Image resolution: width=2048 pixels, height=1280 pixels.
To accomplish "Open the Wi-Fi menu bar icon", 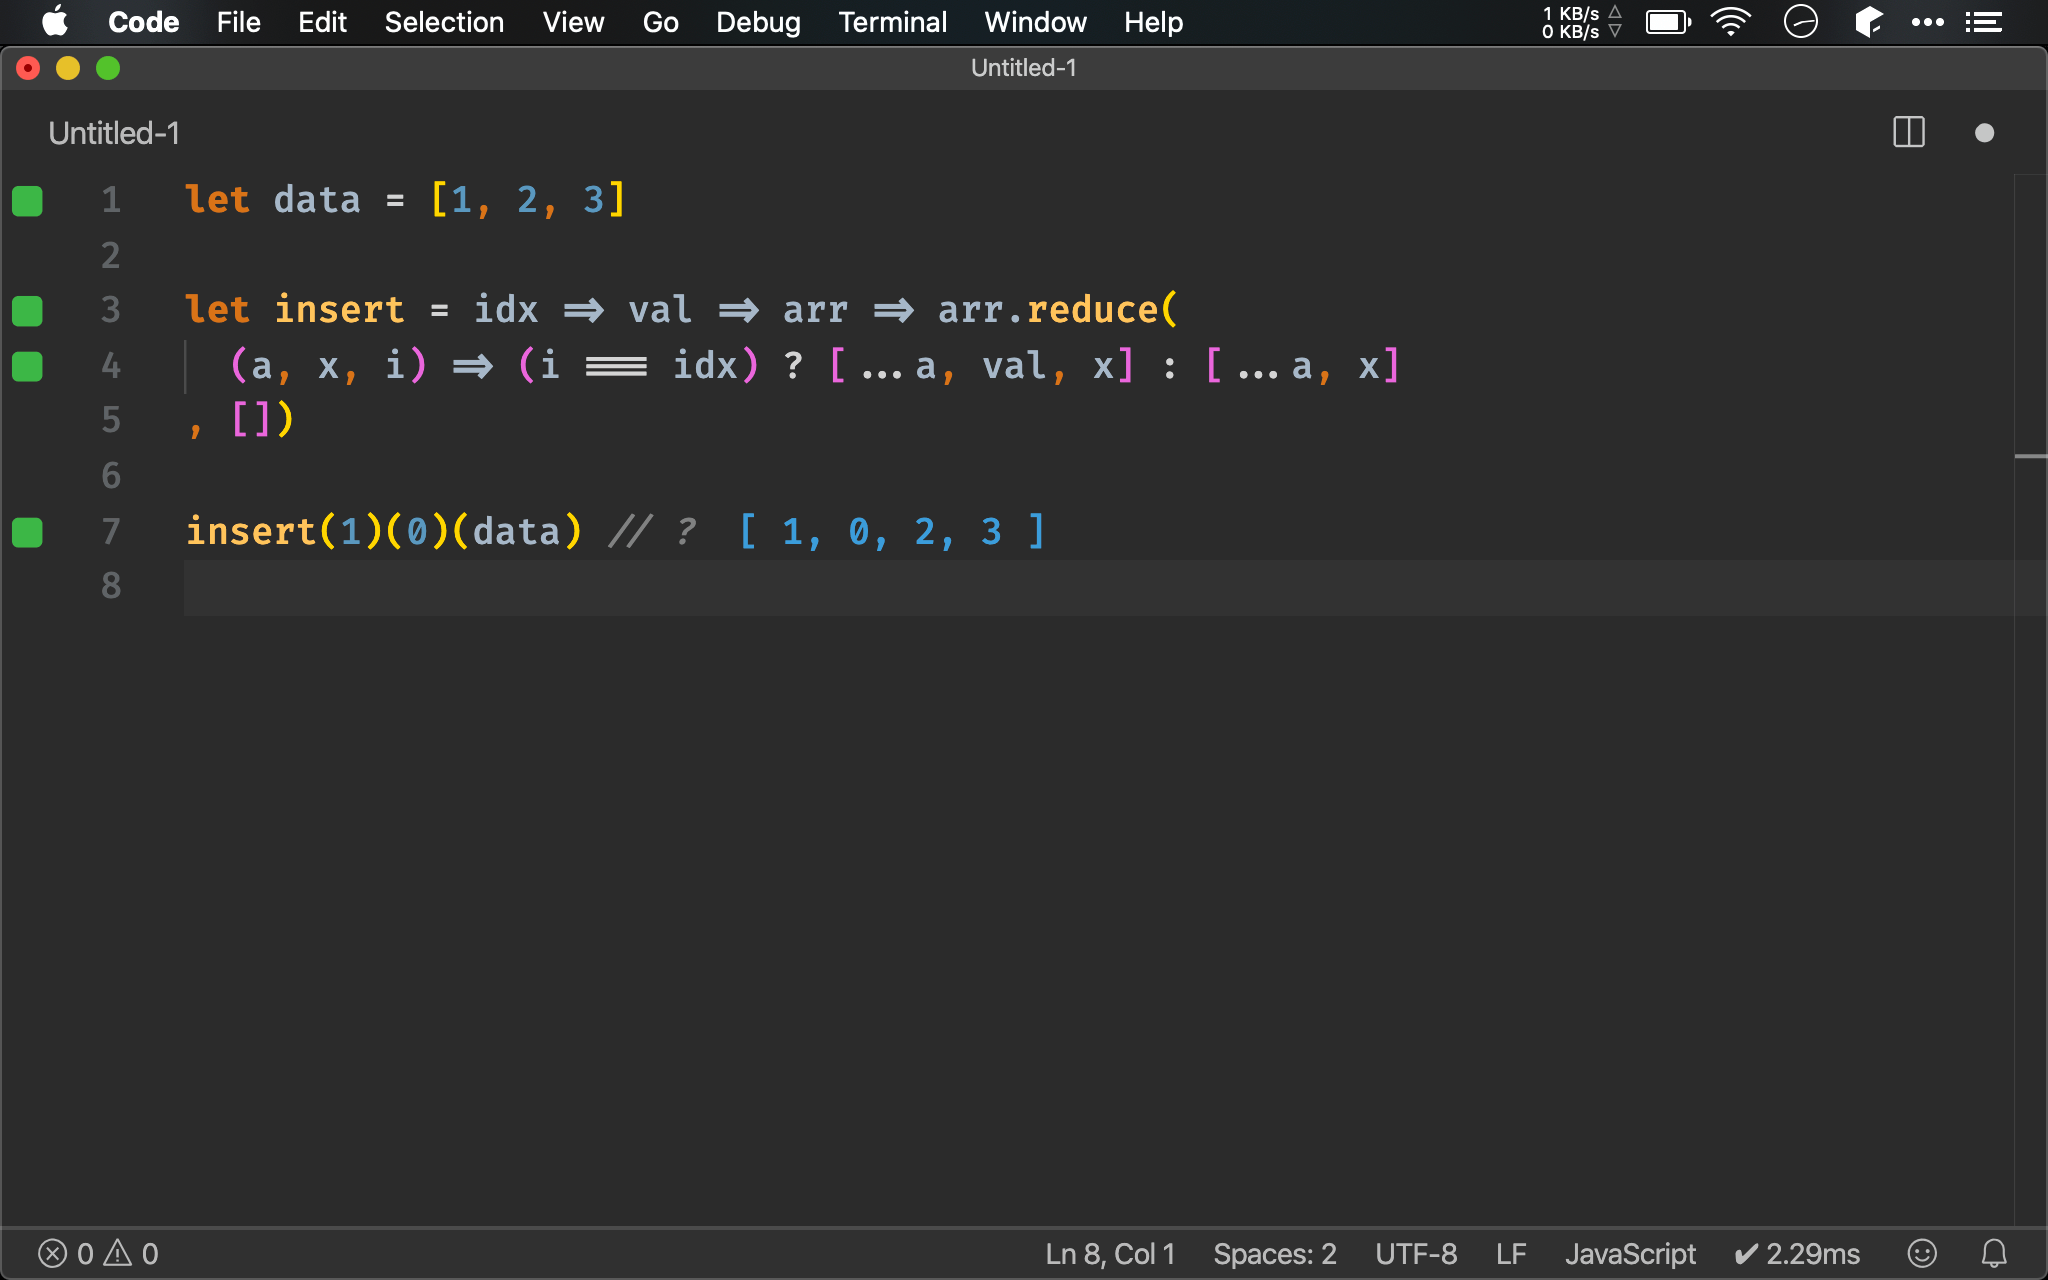I will (x=1731, y=22).
